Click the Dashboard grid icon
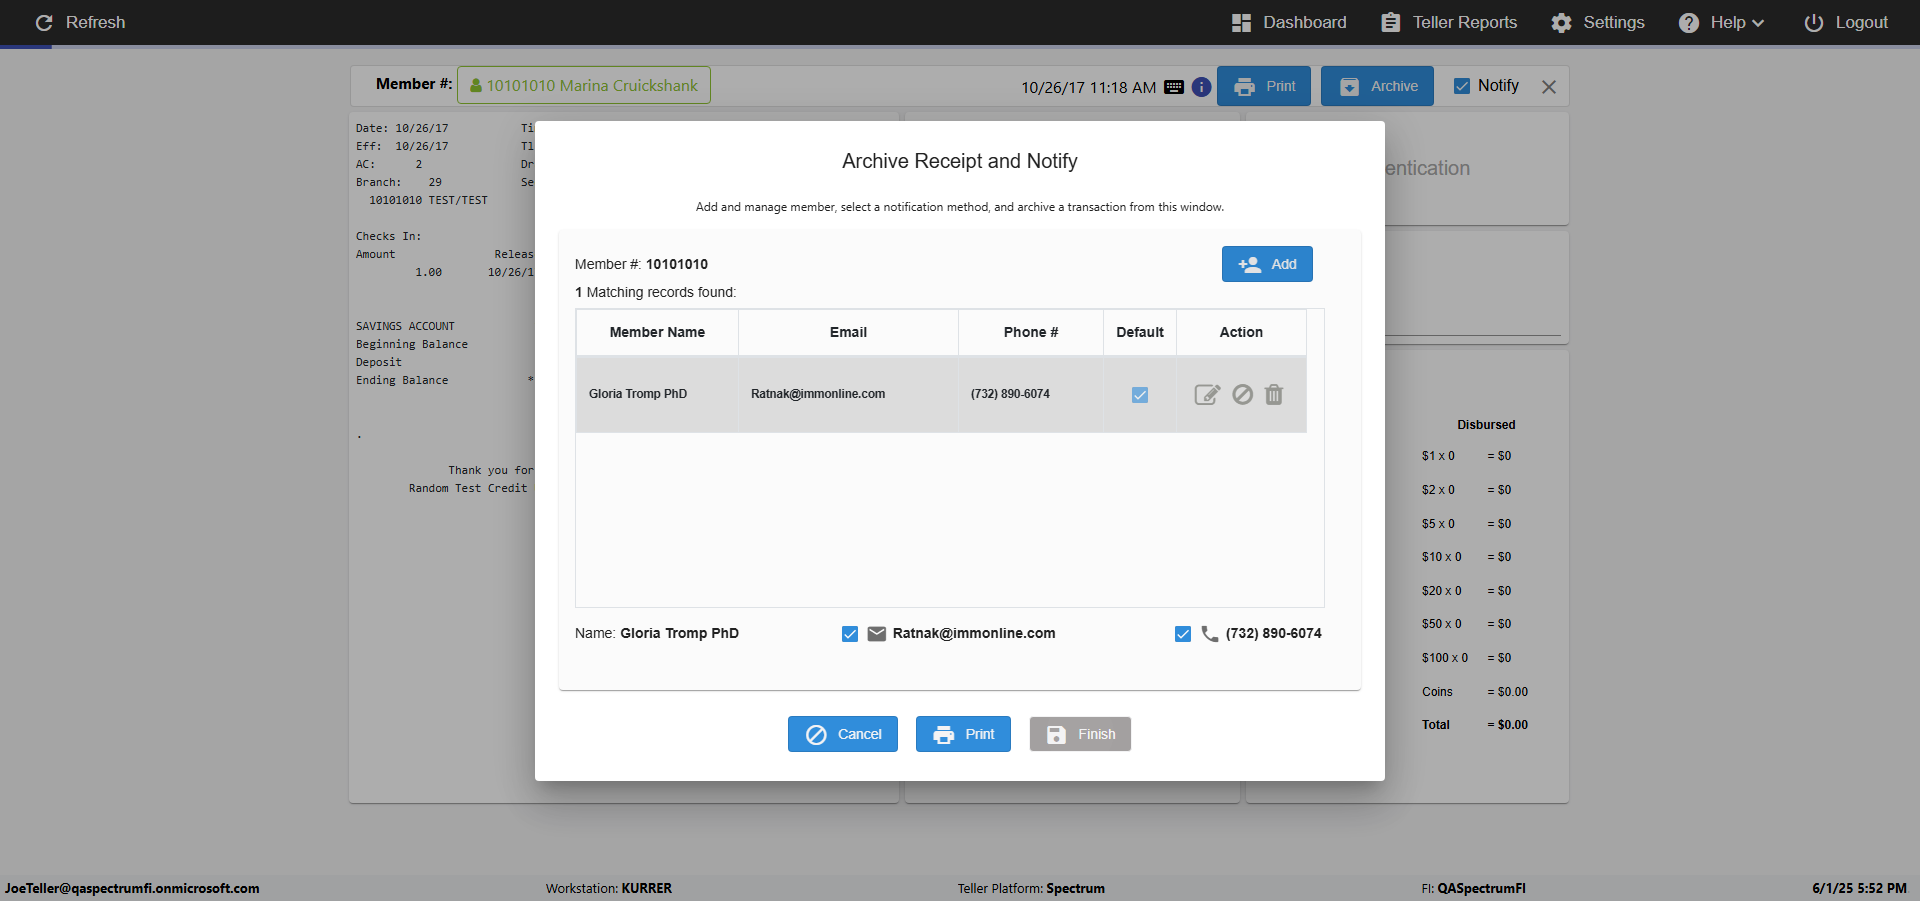This screenshot has width=1920, height=901. [1242, 23]
